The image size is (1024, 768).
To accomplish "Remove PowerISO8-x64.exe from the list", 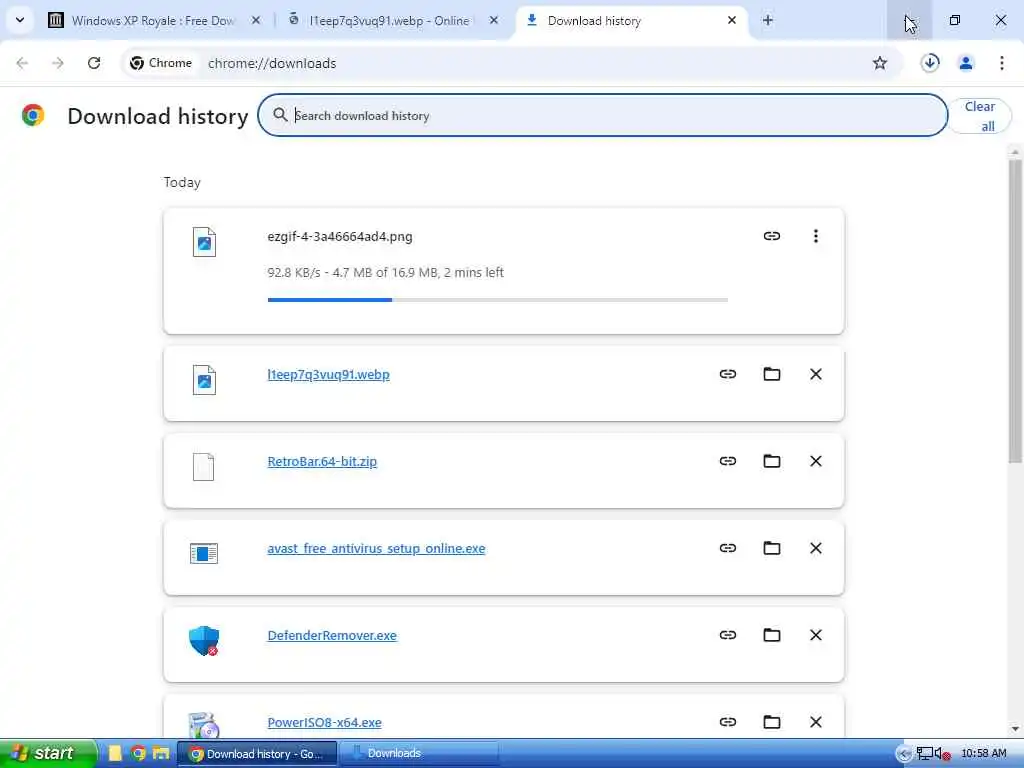I will coord(815,722).
